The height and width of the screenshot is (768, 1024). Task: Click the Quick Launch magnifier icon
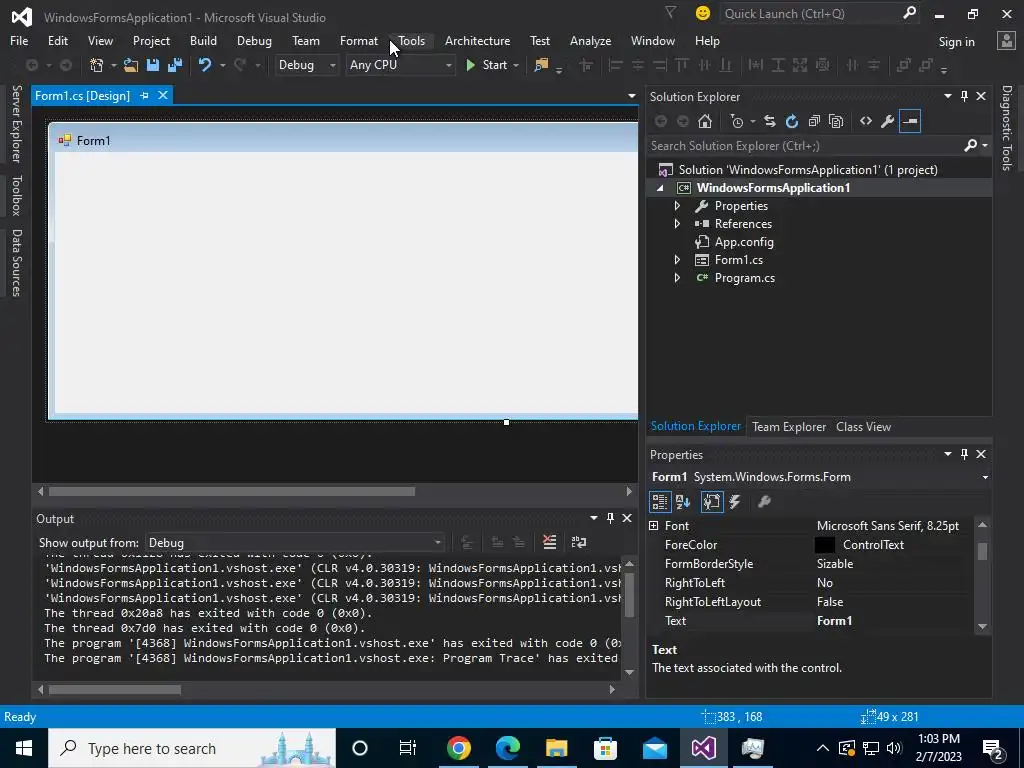[909, 13]
